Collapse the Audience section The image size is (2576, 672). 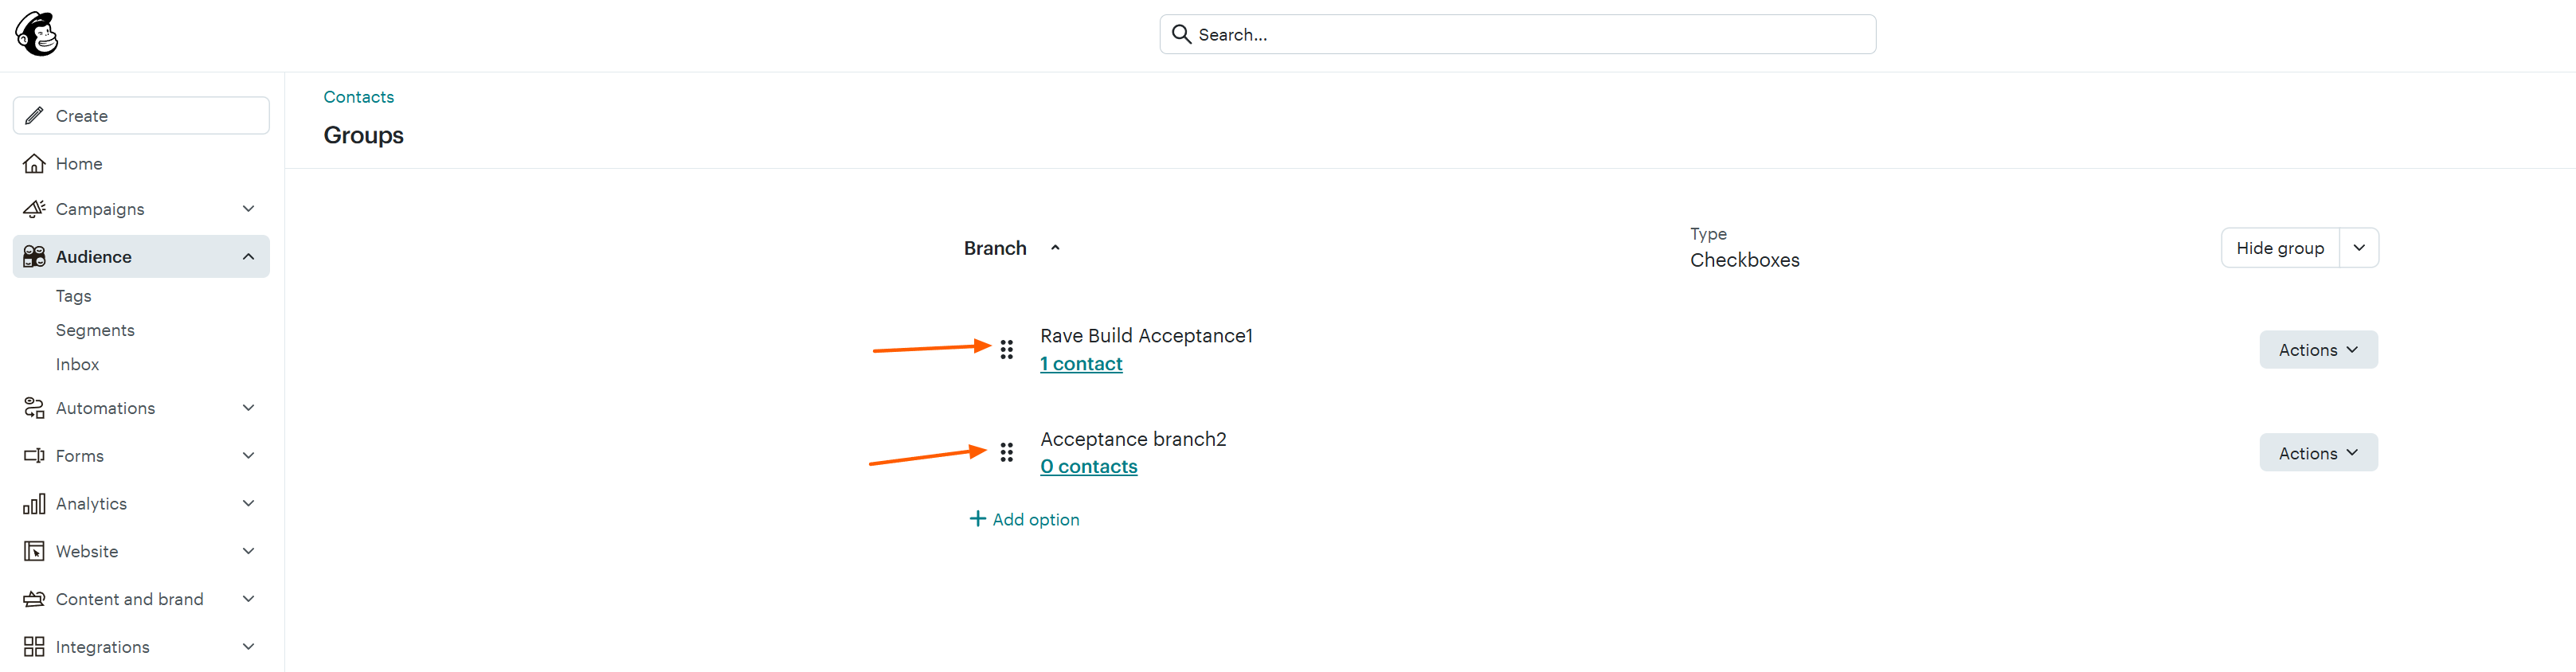[x=248, y=257]
